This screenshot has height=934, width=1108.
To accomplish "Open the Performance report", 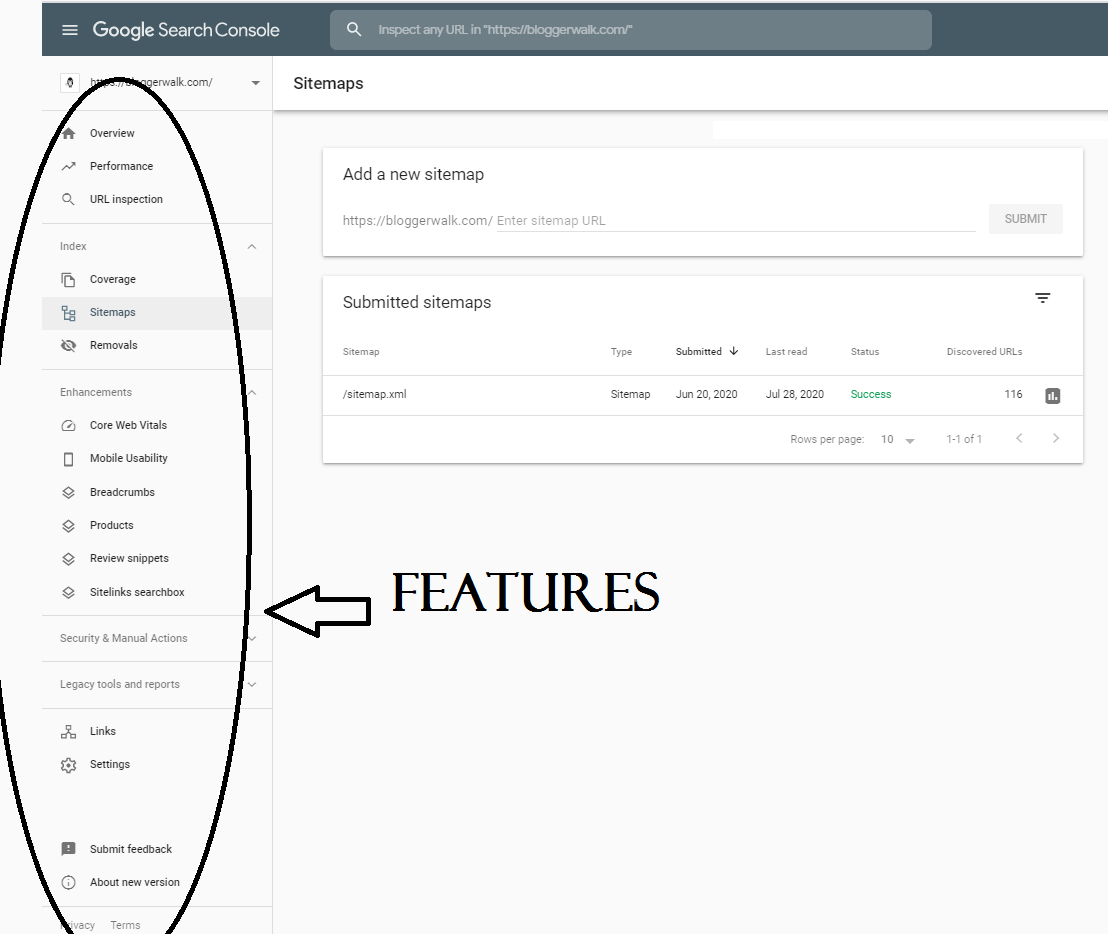I will 122,166.
